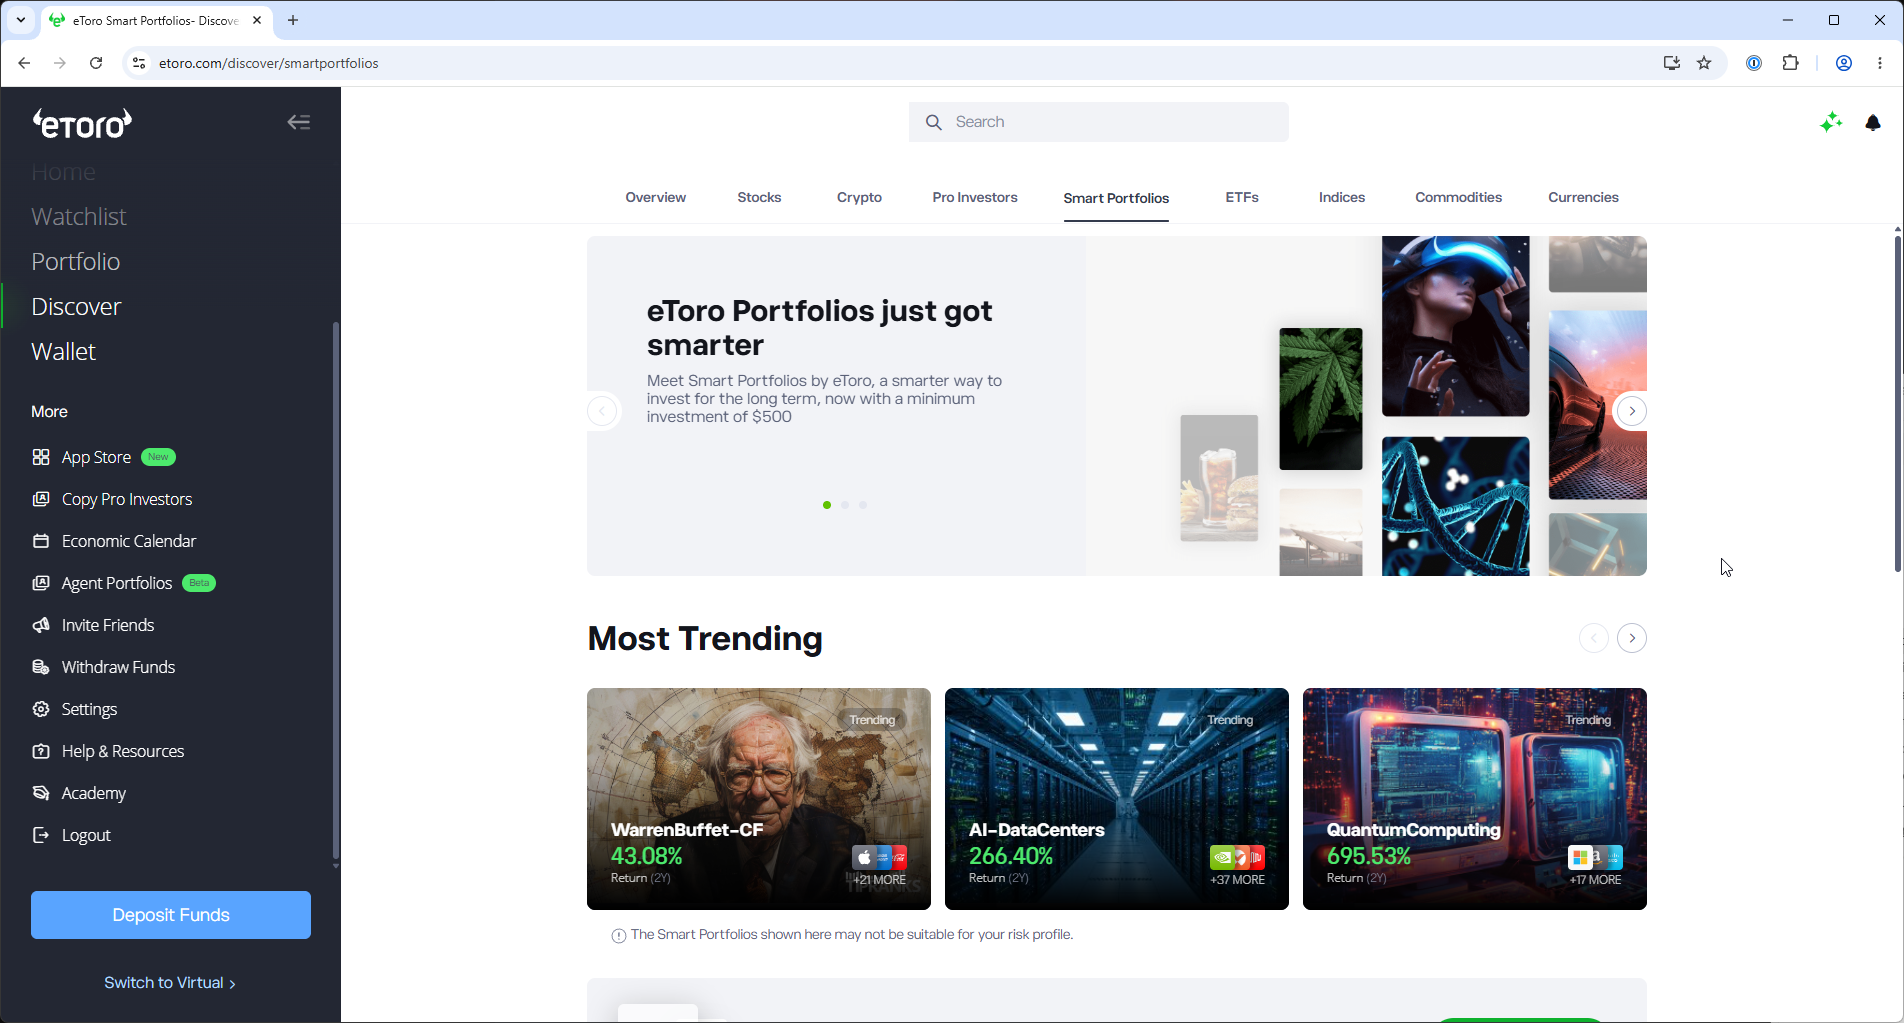Click the Settings gear icon

tap(41, 709)
